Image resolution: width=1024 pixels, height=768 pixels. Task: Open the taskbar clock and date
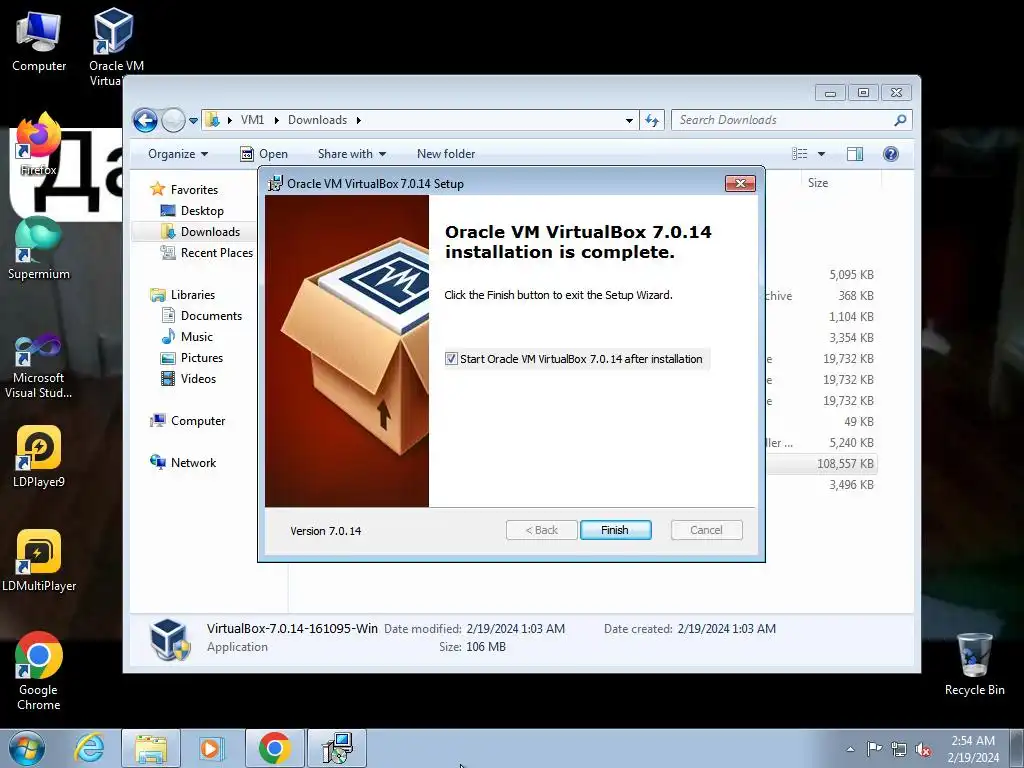[973, 749]
